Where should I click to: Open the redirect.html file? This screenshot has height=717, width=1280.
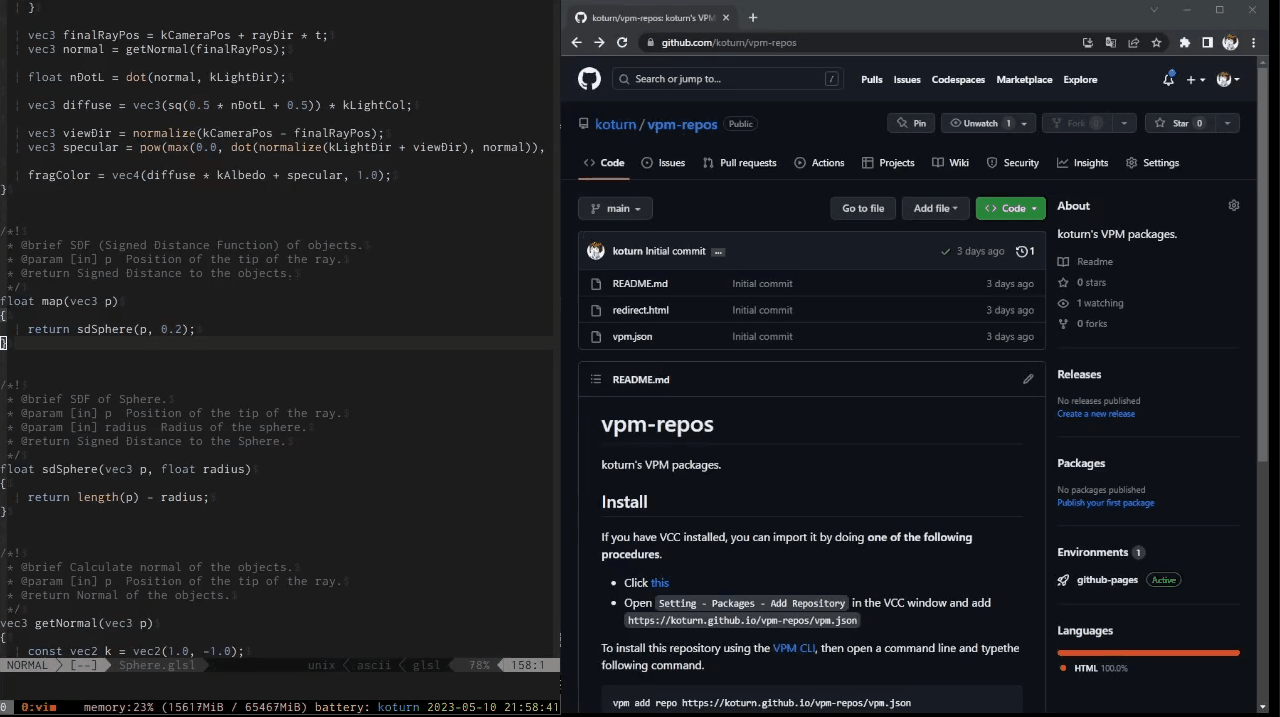641,310
